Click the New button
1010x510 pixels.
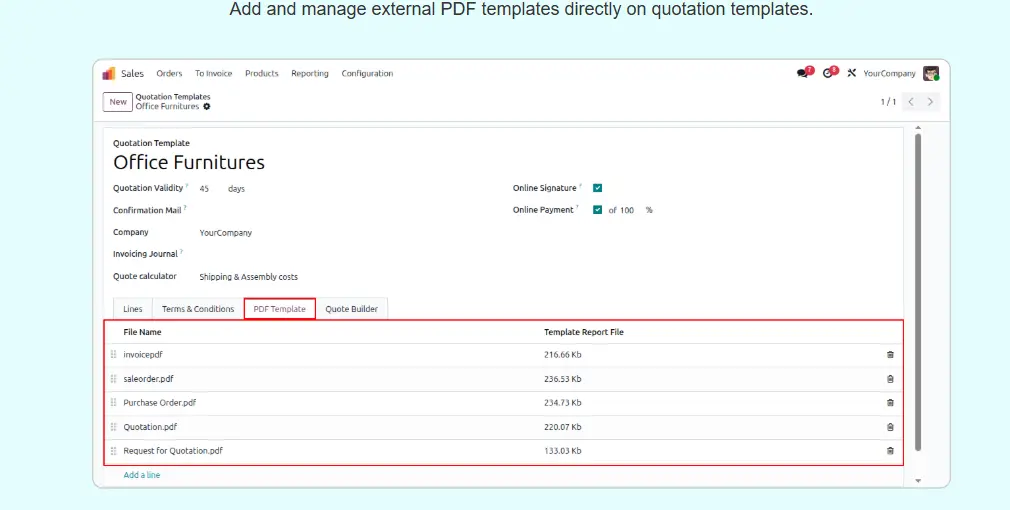118,102
